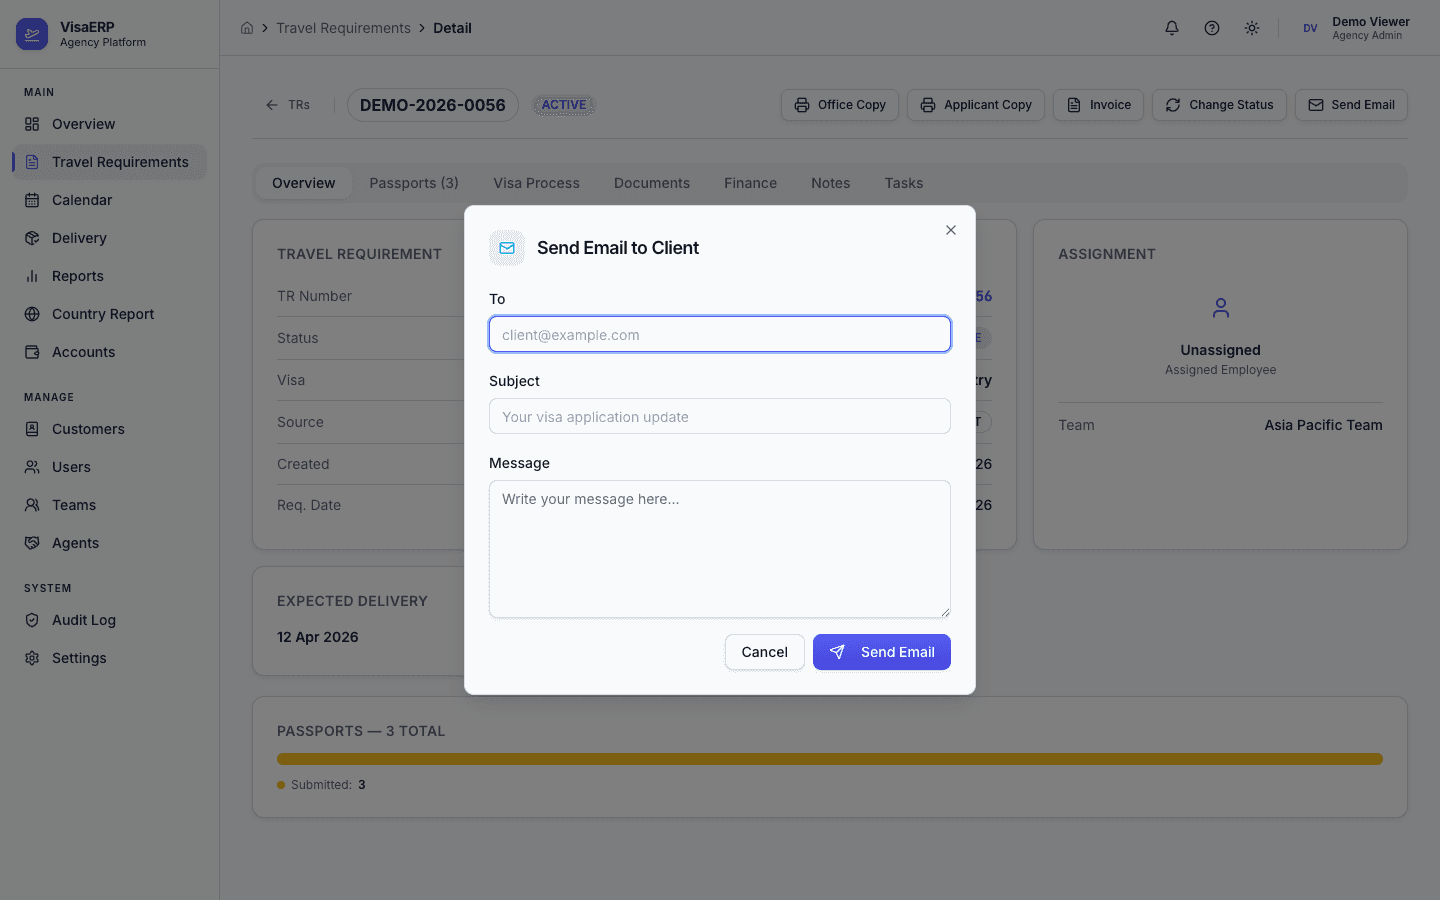The image size is (1440, 900).
Task: Open Settings from the sidebar
Action: tap(79, 658)
